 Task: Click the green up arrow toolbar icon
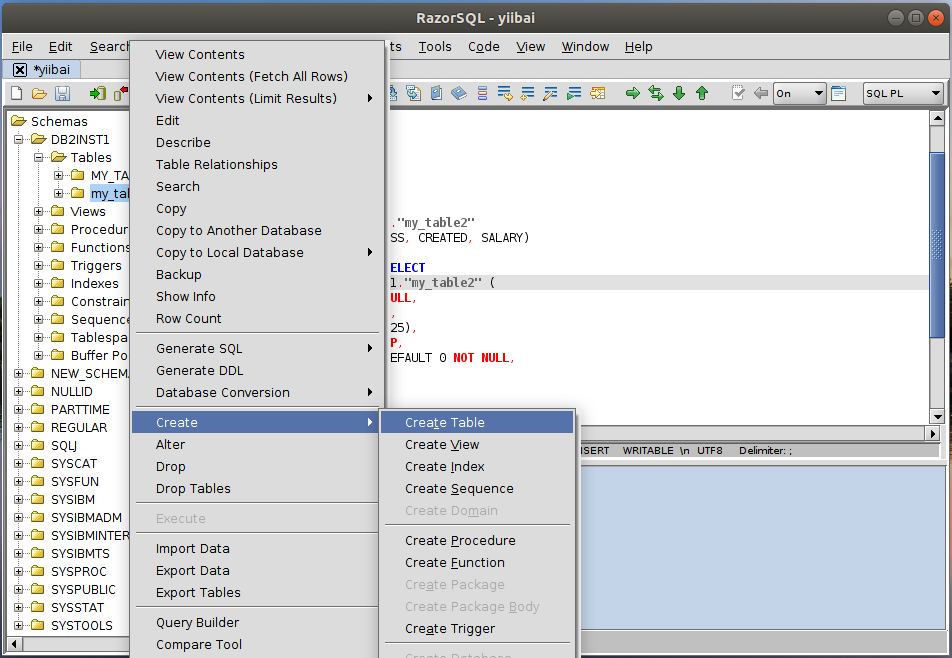(x=702, y=93)
